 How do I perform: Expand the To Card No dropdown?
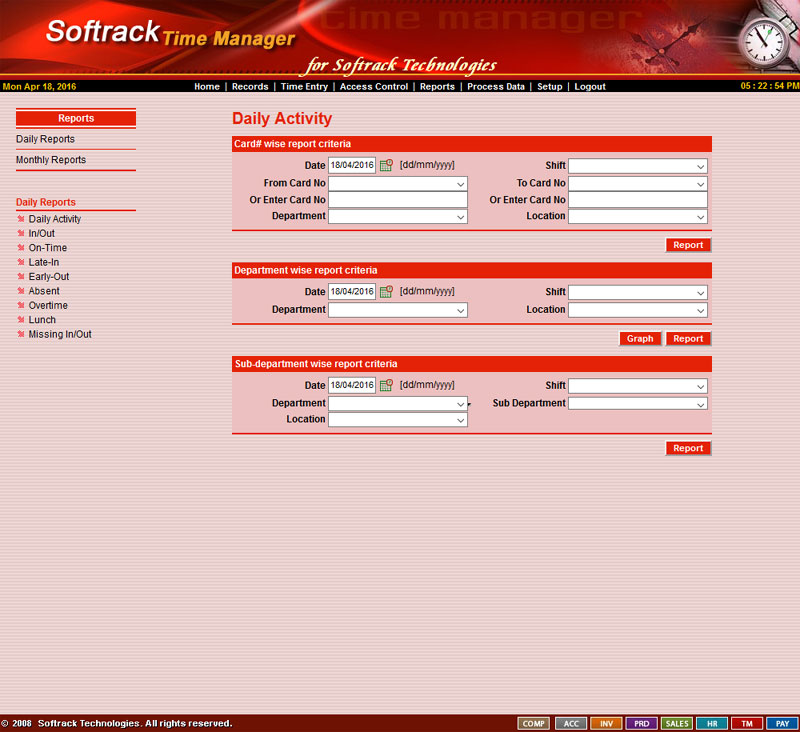(638, 184)
